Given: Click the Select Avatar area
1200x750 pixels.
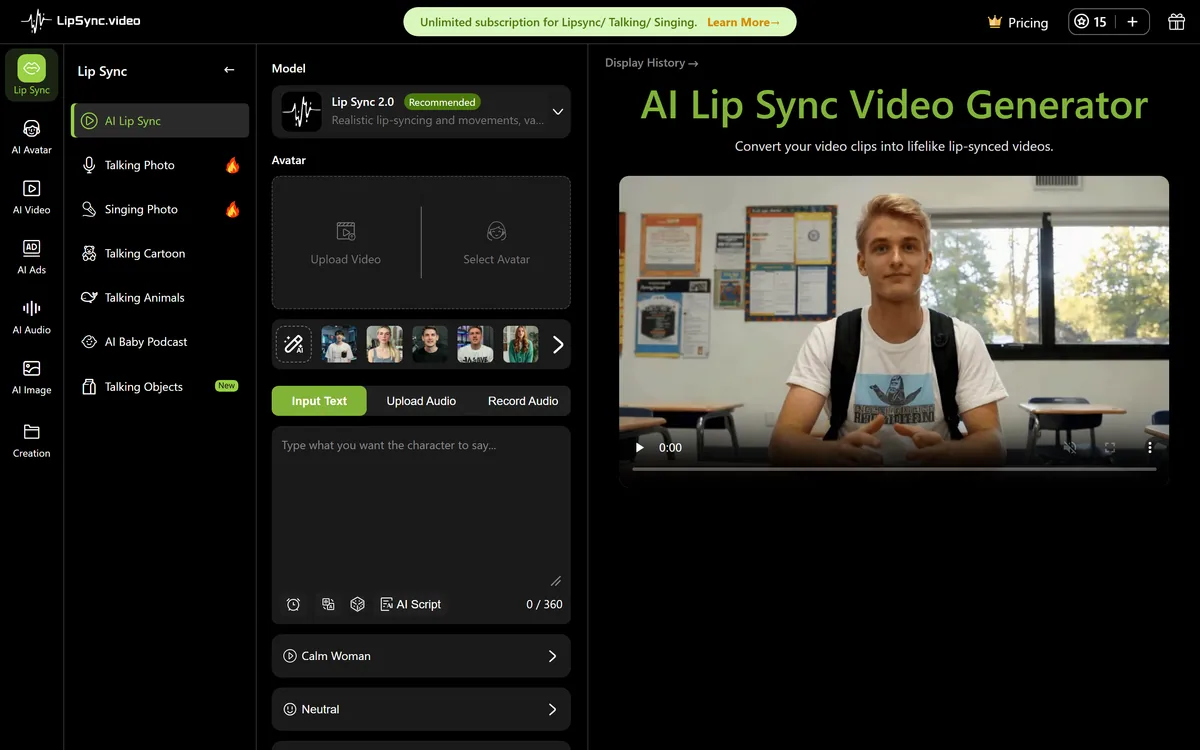Looking at the screenshot, I should point(497,243).
